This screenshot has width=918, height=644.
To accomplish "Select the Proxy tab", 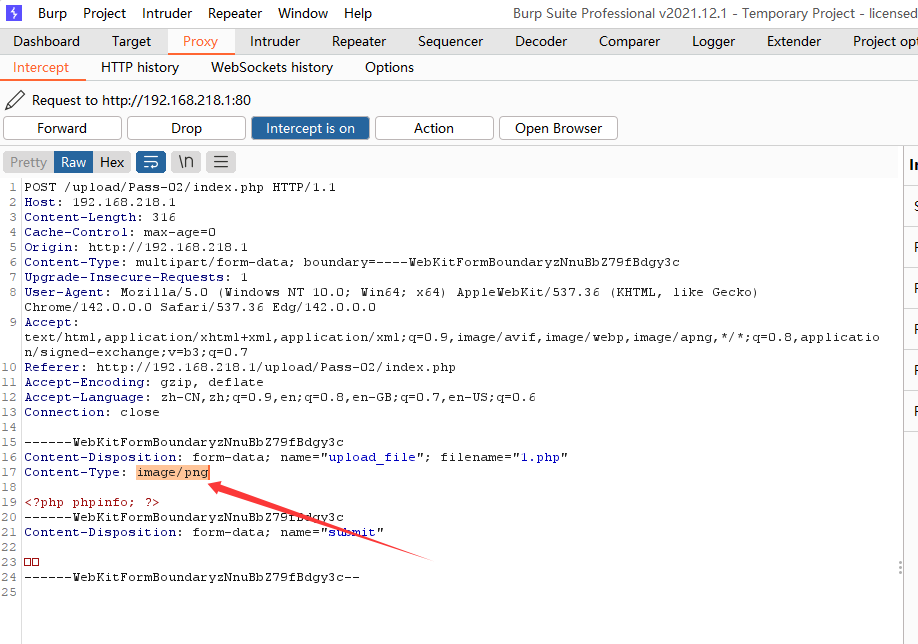I will [x=200, y=42].
